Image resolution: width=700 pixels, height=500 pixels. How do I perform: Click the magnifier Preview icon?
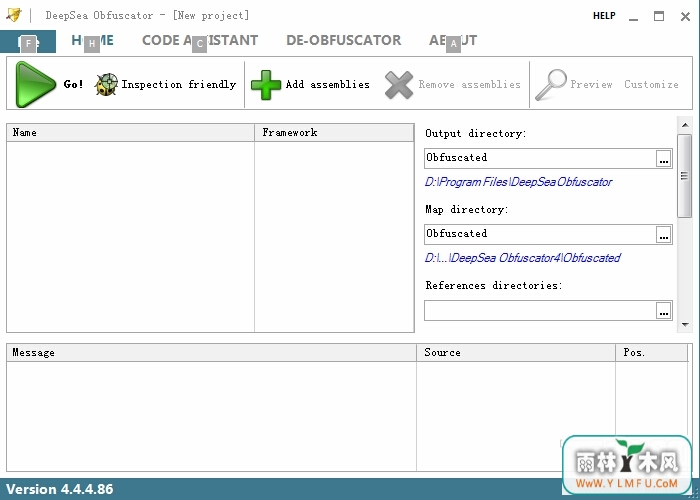(551, 84)
